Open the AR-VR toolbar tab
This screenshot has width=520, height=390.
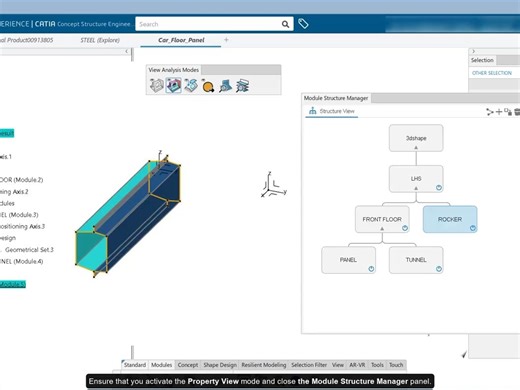coord(357,365)
